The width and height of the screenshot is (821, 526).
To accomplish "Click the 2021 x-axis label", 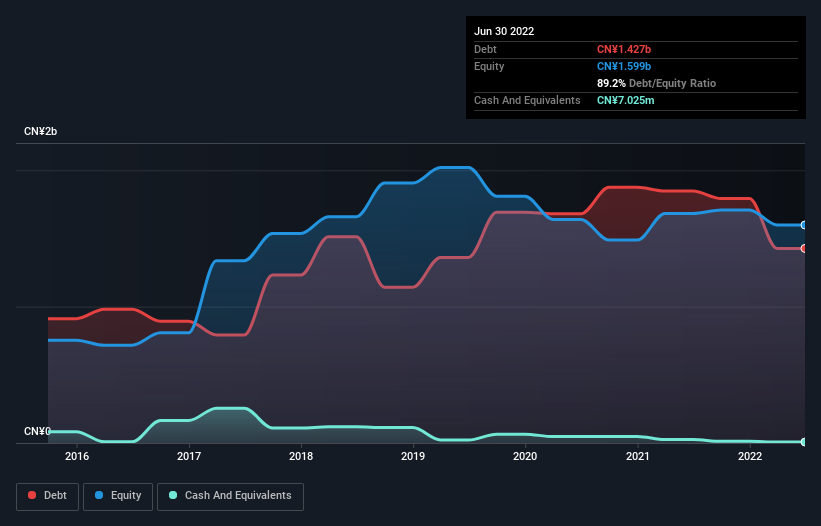I will coord(638,456).
